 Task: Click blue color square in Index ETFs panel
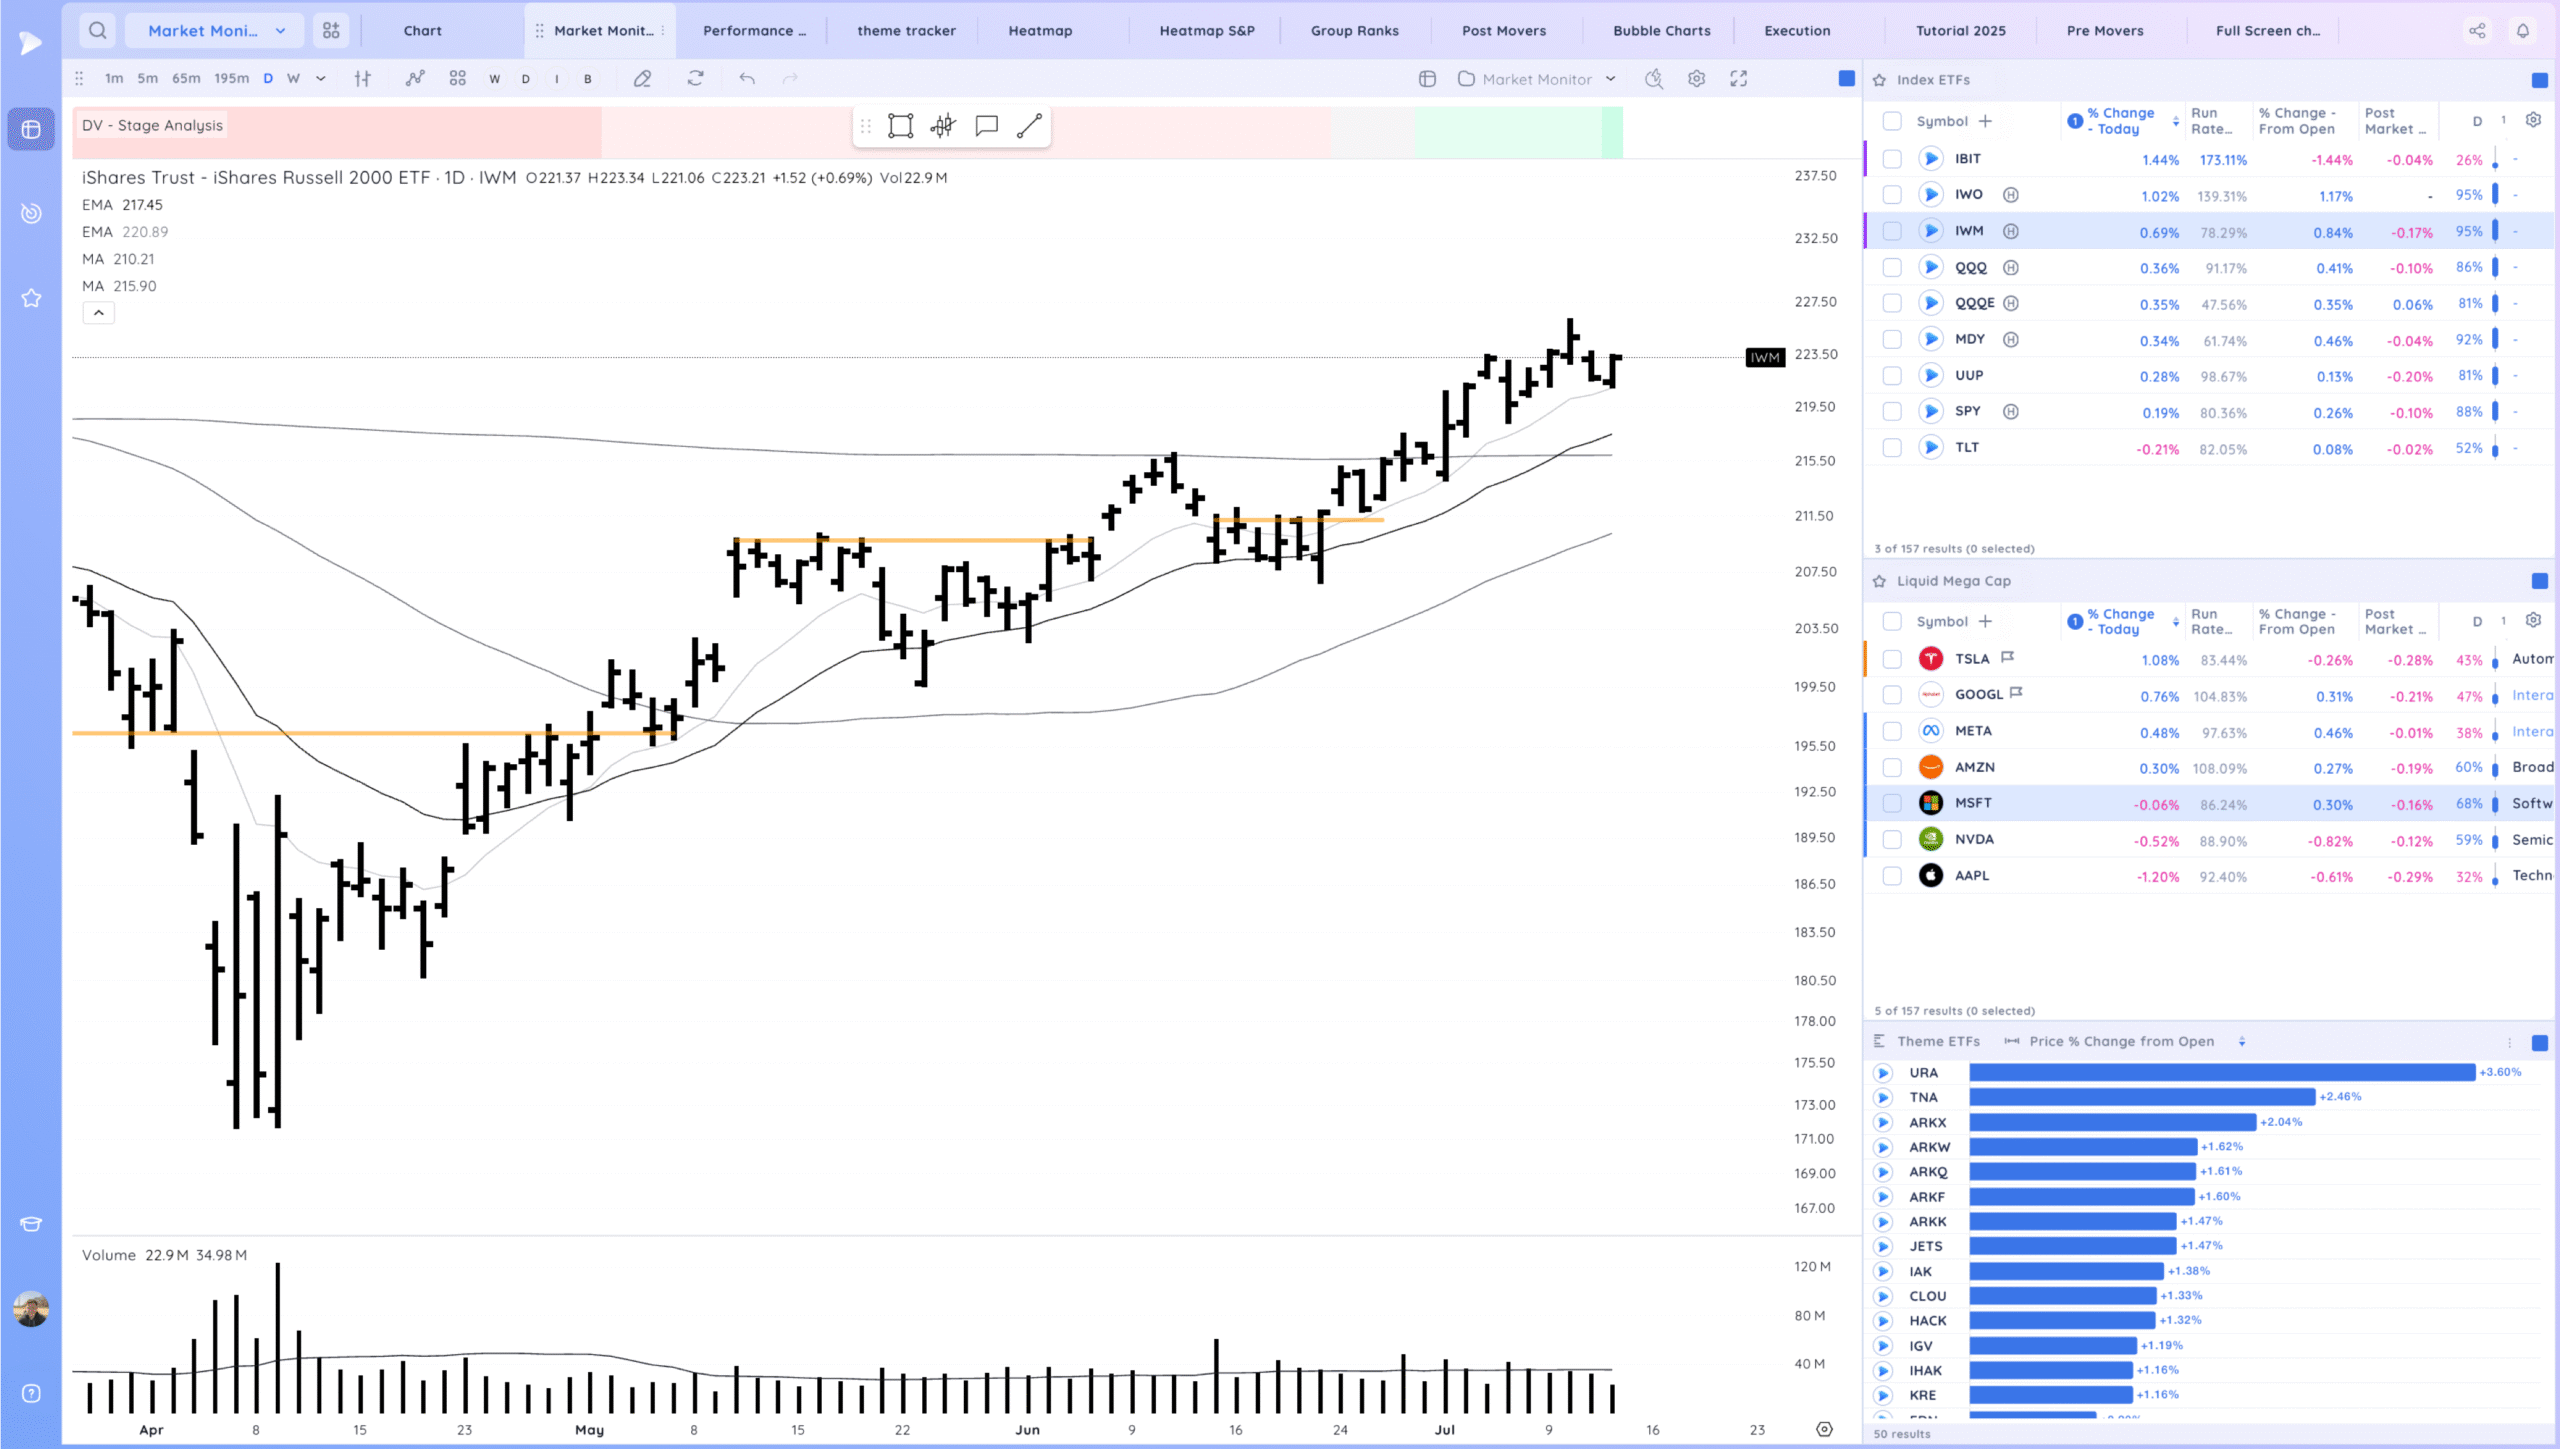pos(2539,80)
